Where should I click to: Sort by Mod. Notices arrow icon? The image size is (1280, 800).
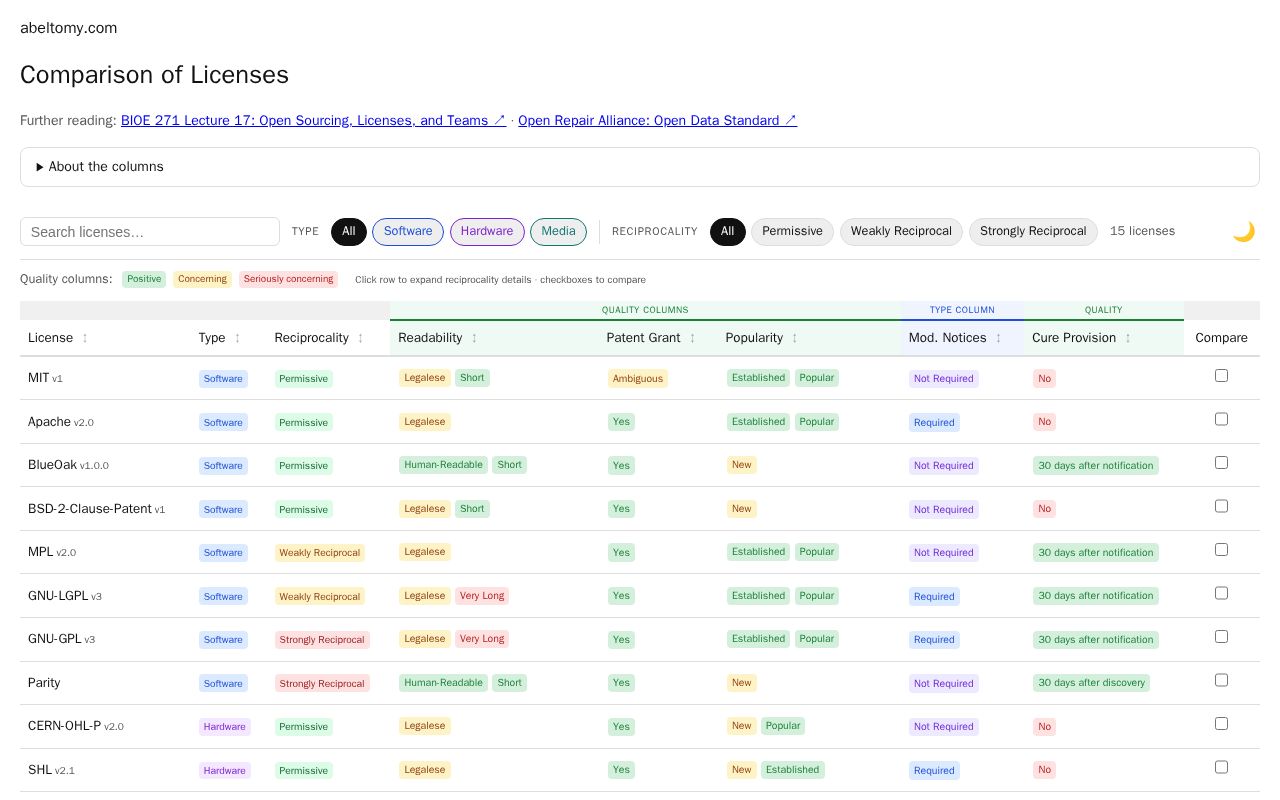998,338
